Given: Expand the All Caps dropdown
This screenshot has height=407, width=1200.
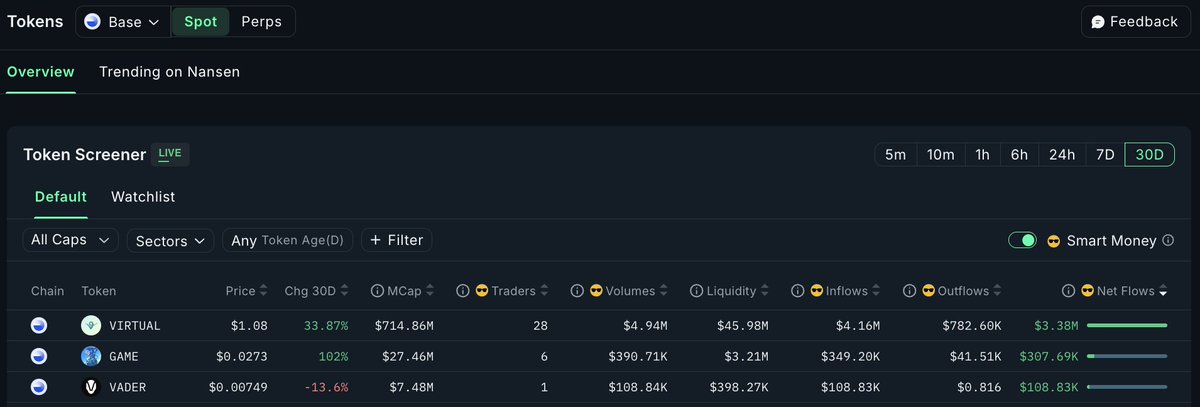Looking at the screenshot, I should (x=70, y=240).
